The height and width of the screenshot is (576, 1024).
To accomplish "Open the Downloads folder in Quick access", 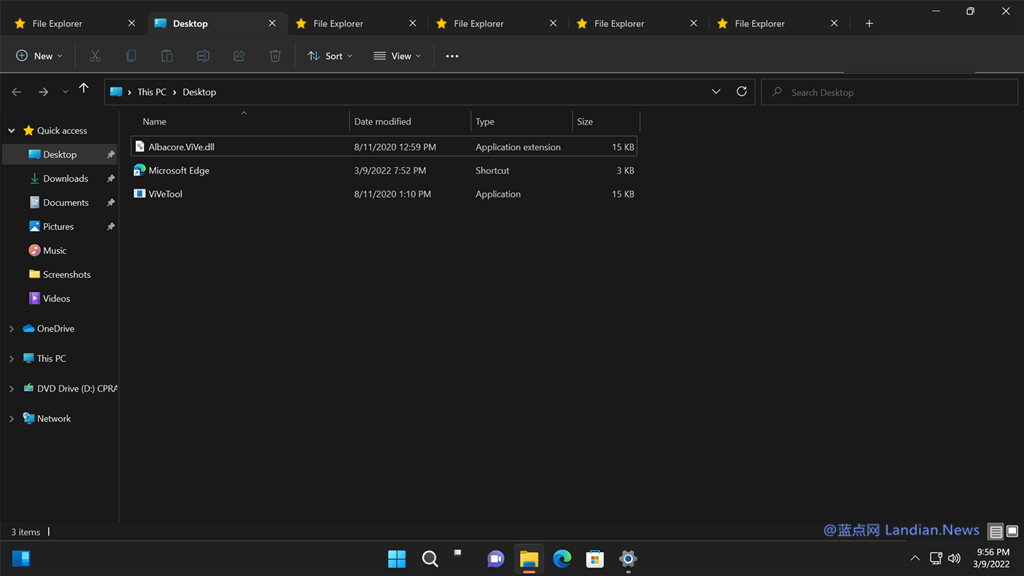I will [65, 178].
